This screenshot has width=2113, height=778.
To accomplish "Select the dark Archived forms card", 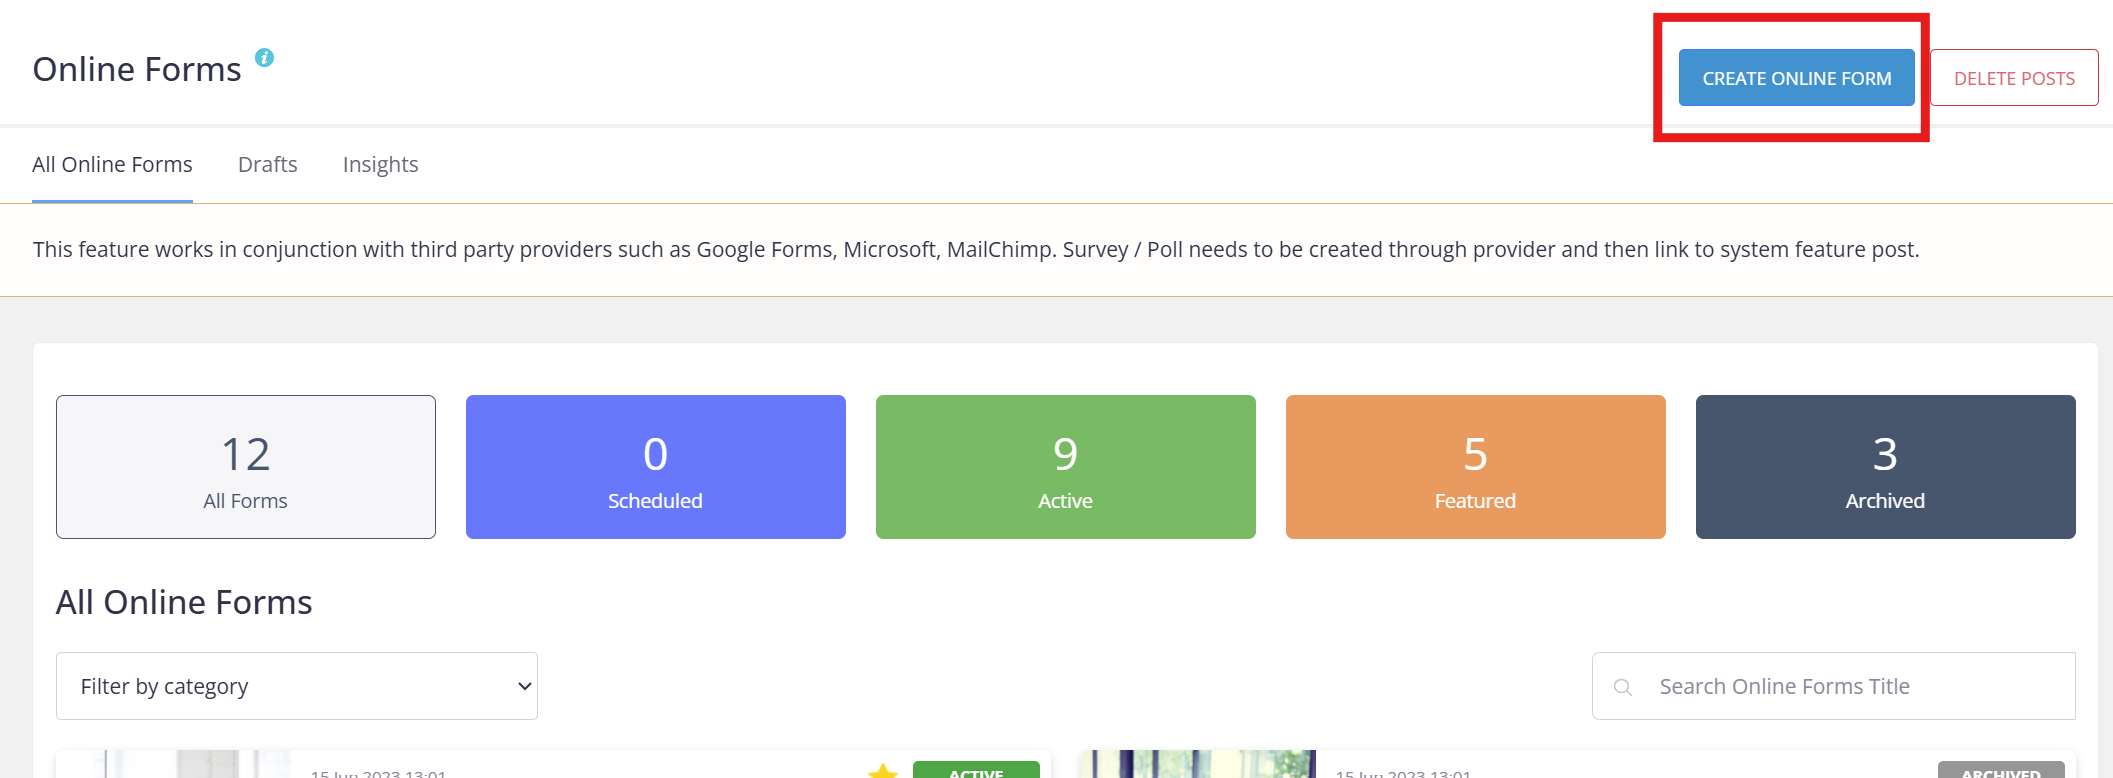I will click(1886, 467).
